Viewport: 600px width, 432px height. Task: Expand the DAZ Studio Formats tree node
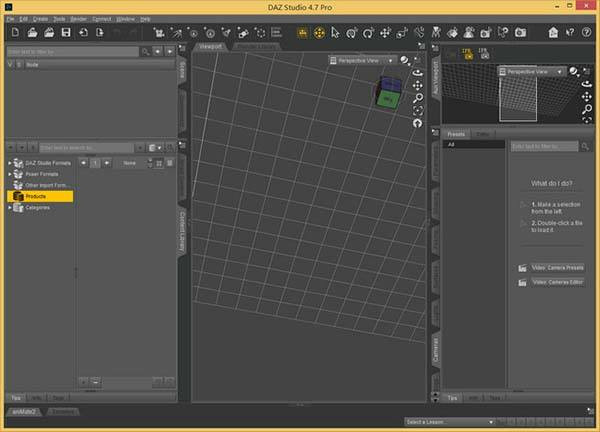(x=10, y=162)
